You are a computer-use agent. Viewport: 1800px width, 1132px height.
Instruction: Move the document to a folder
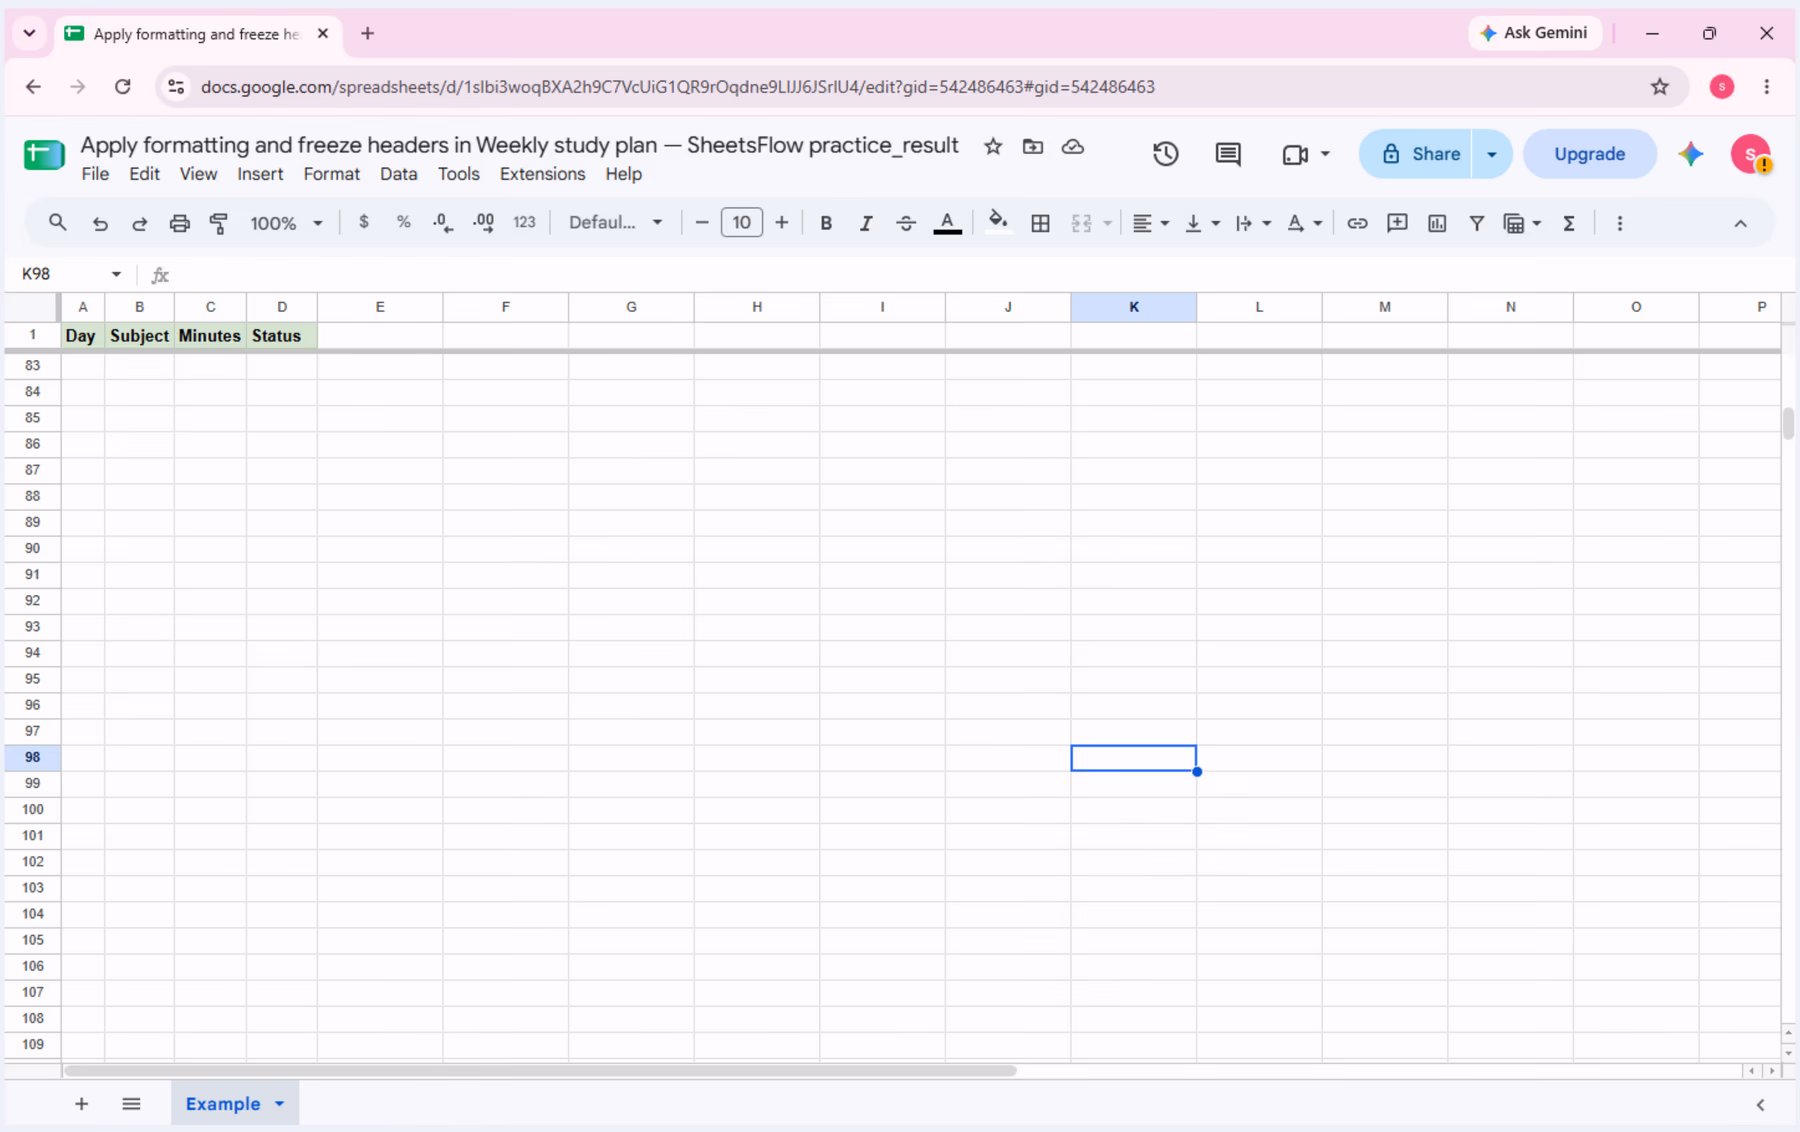pos(1033,147)
